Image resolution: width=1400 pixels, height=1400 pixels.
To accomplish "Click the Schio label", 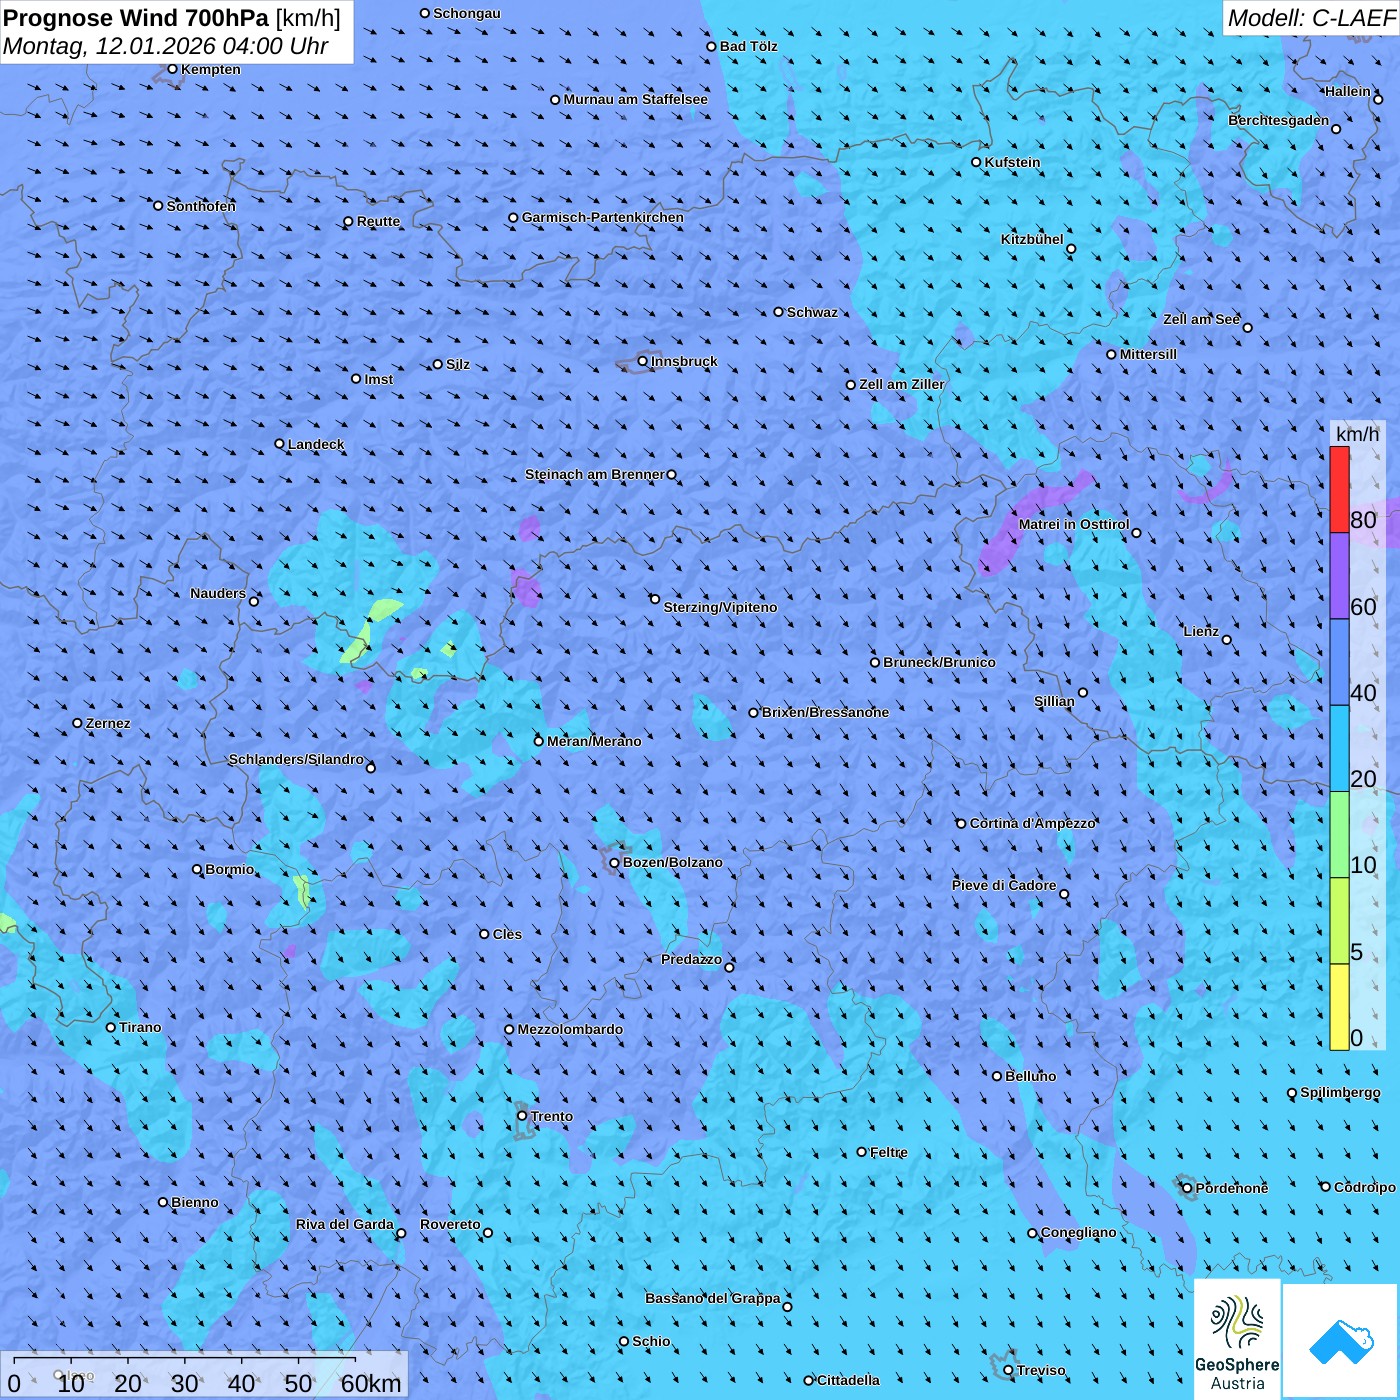I will tap(651, 1341).
